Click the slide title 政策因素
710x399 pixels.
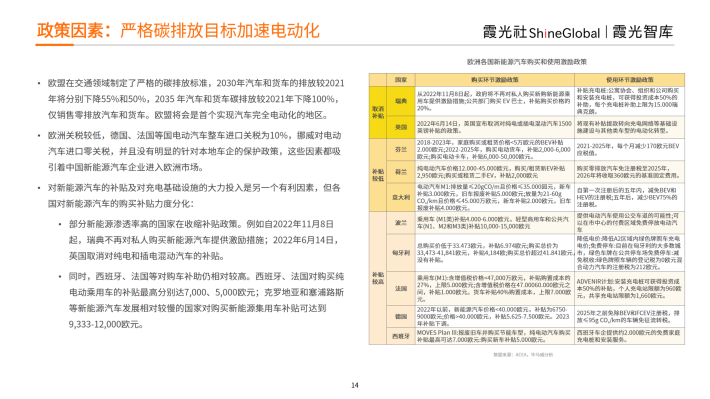tap(178, 30)
